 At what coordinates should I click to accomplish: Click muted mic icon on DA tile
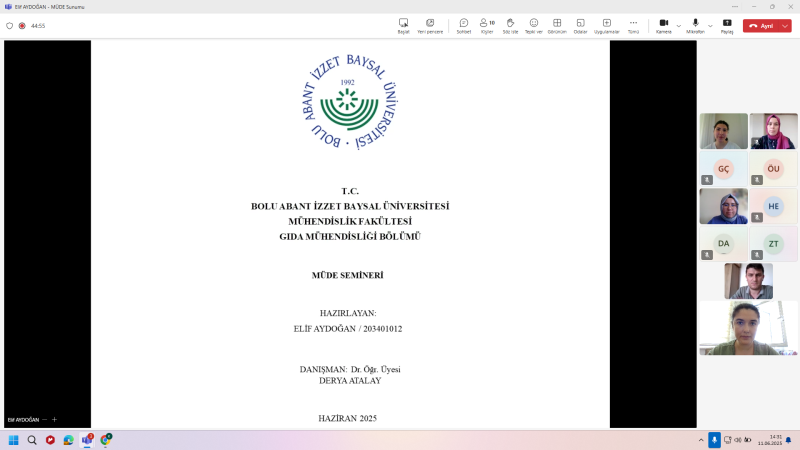(707, 255)
